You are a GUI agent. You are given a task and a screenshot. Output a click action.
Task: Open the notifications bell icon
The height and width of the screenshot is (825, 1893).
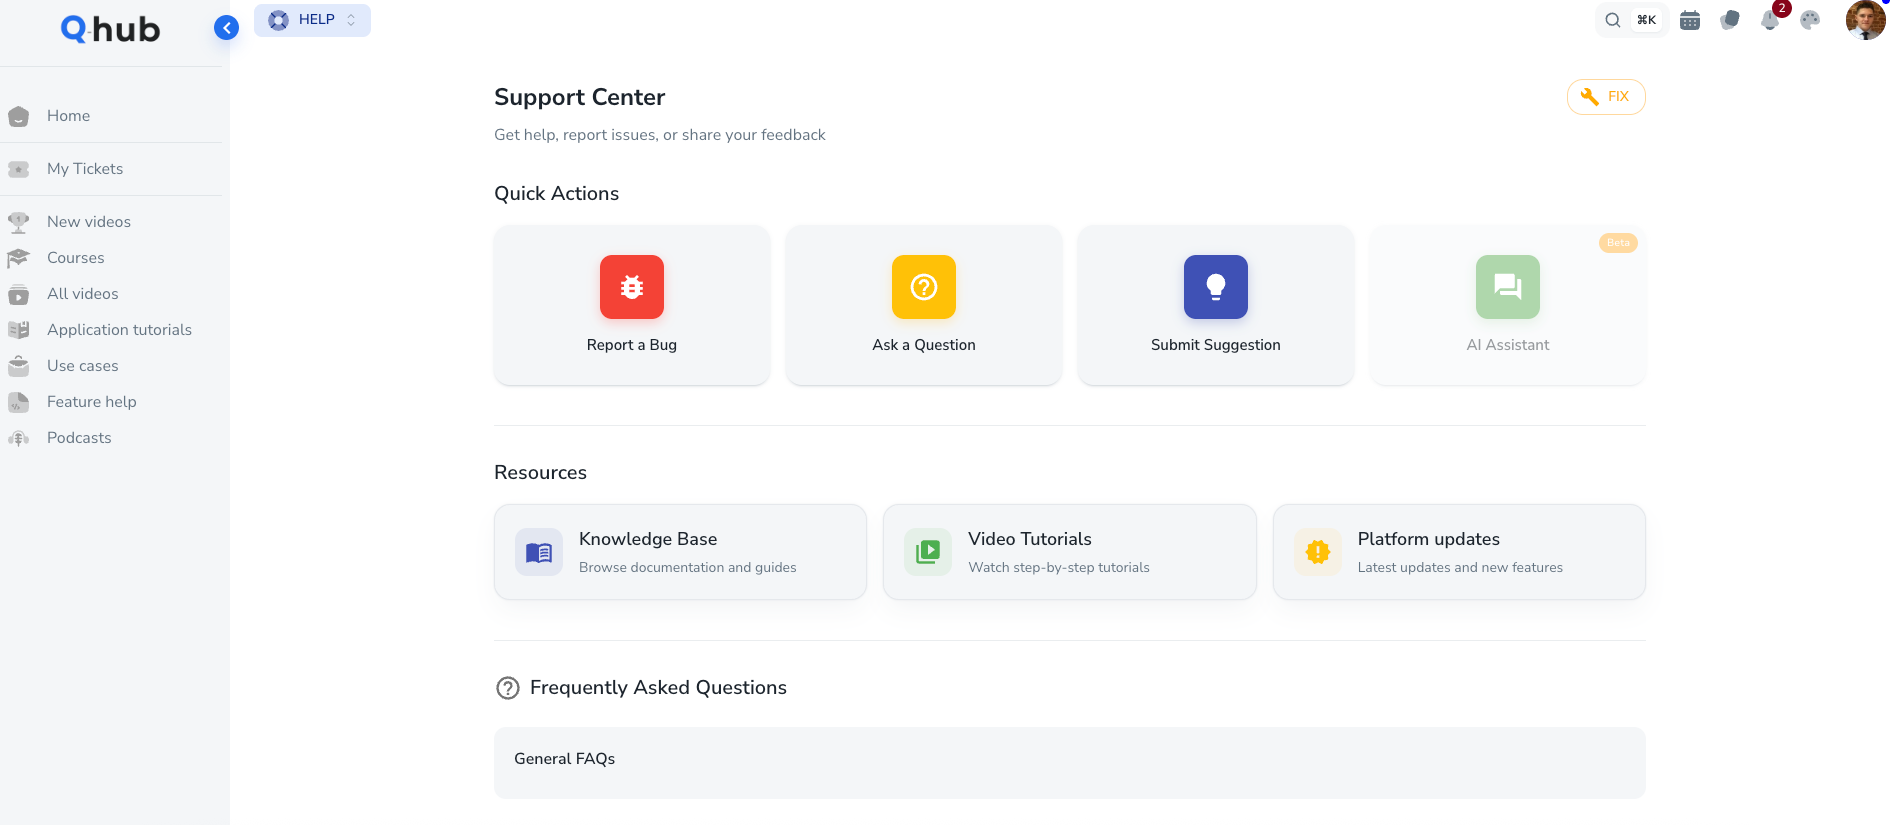tap(1770, 20)
